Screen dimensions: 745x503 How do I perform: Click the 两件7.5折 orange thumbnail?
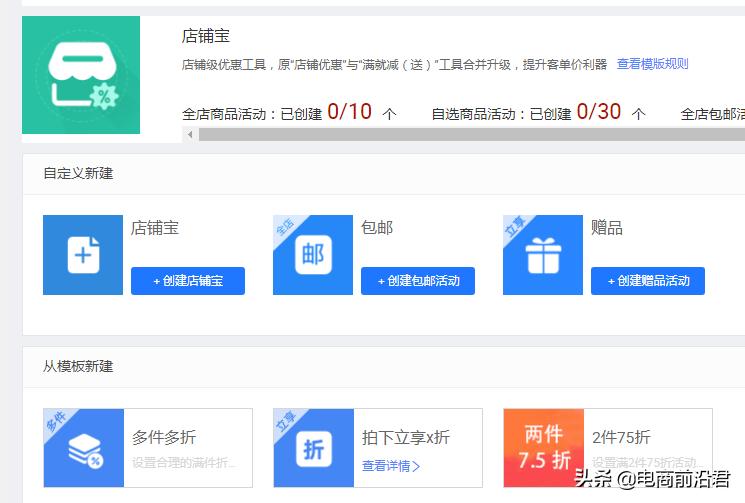(544, 448)
